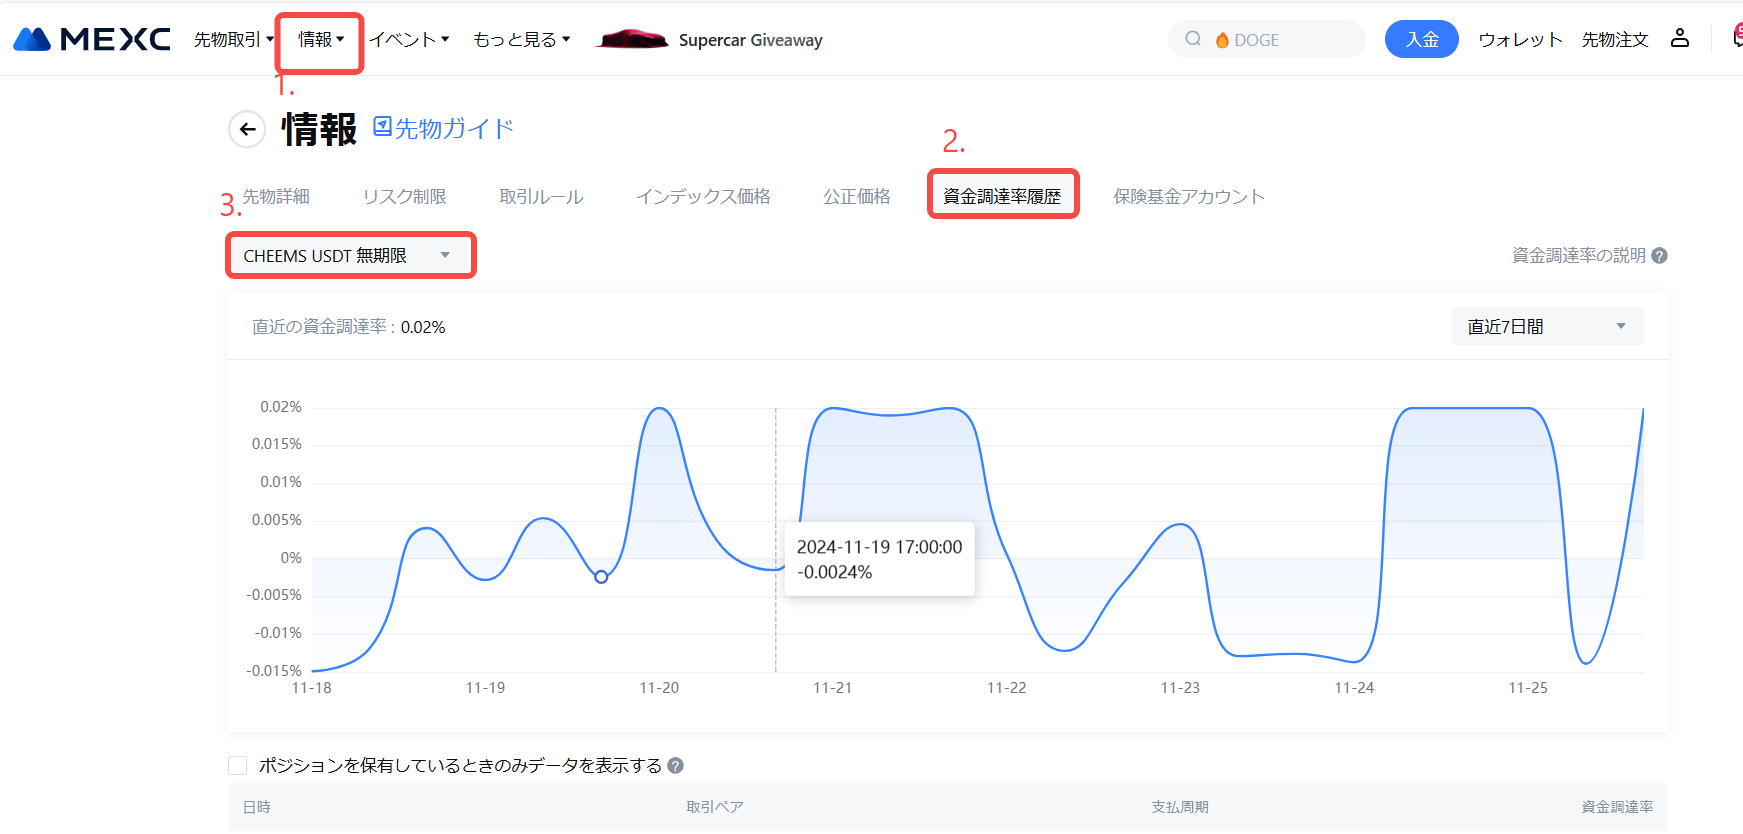This screenshot has width=1743, height=834.
Task: Click the search magnifier icon
Action: [x=1193, y=39]
